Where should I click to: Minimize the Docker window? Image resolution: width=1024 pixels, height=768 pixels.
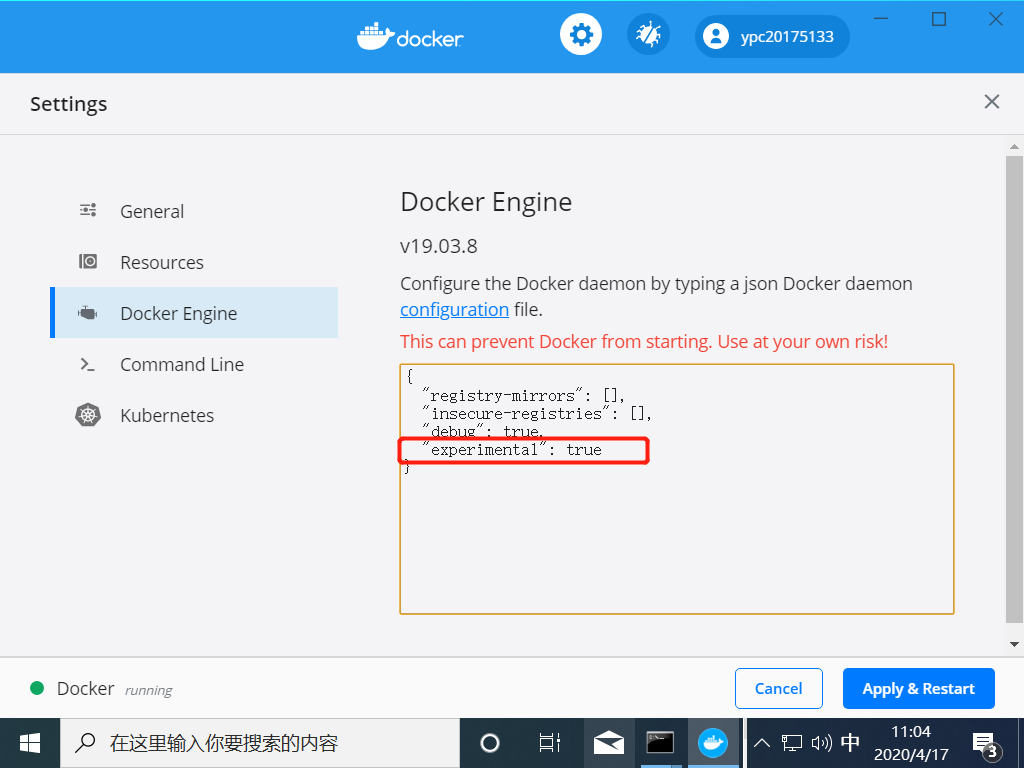tap(881, 19)
